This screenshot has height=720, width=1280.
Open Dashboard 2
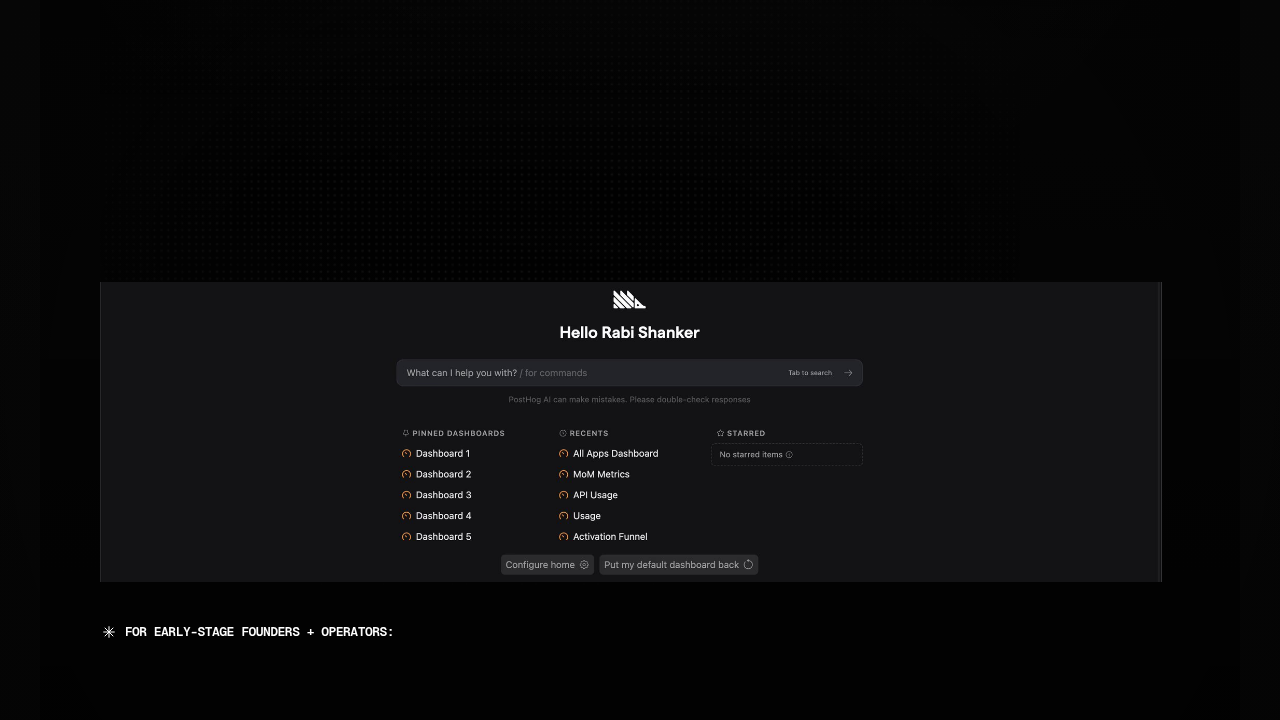[x=443, y=475]
